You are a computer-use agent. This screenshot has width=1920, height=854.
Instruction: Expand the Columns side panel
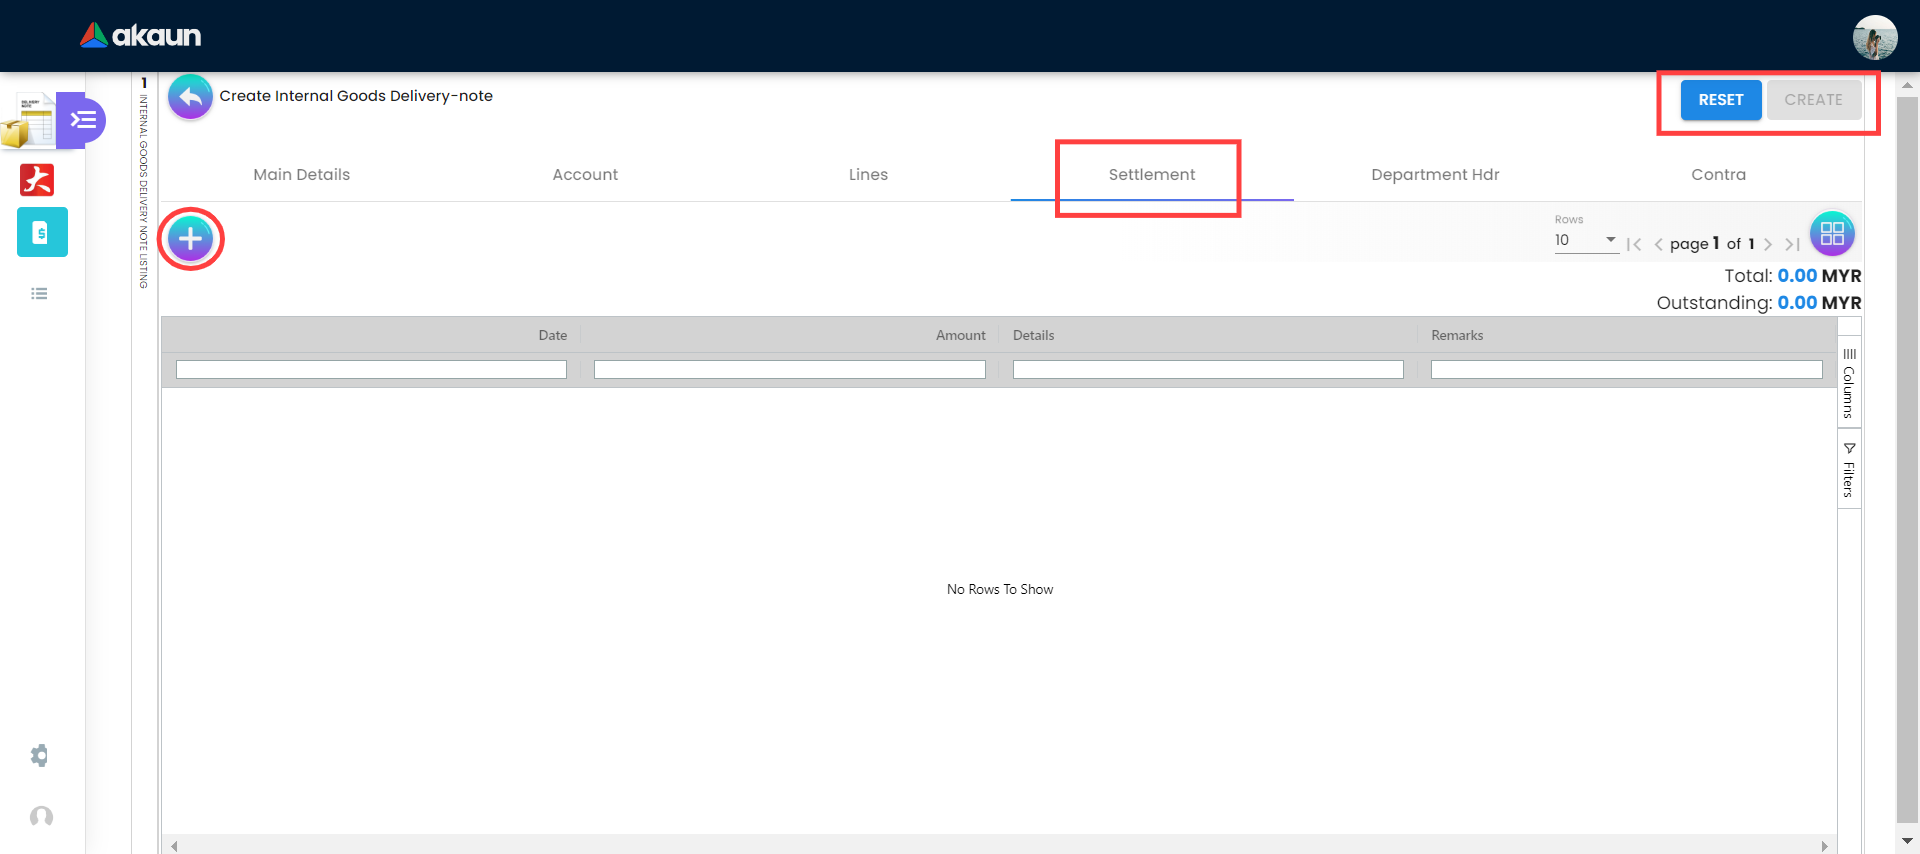pyautogui.click(x=1849, y=383)
